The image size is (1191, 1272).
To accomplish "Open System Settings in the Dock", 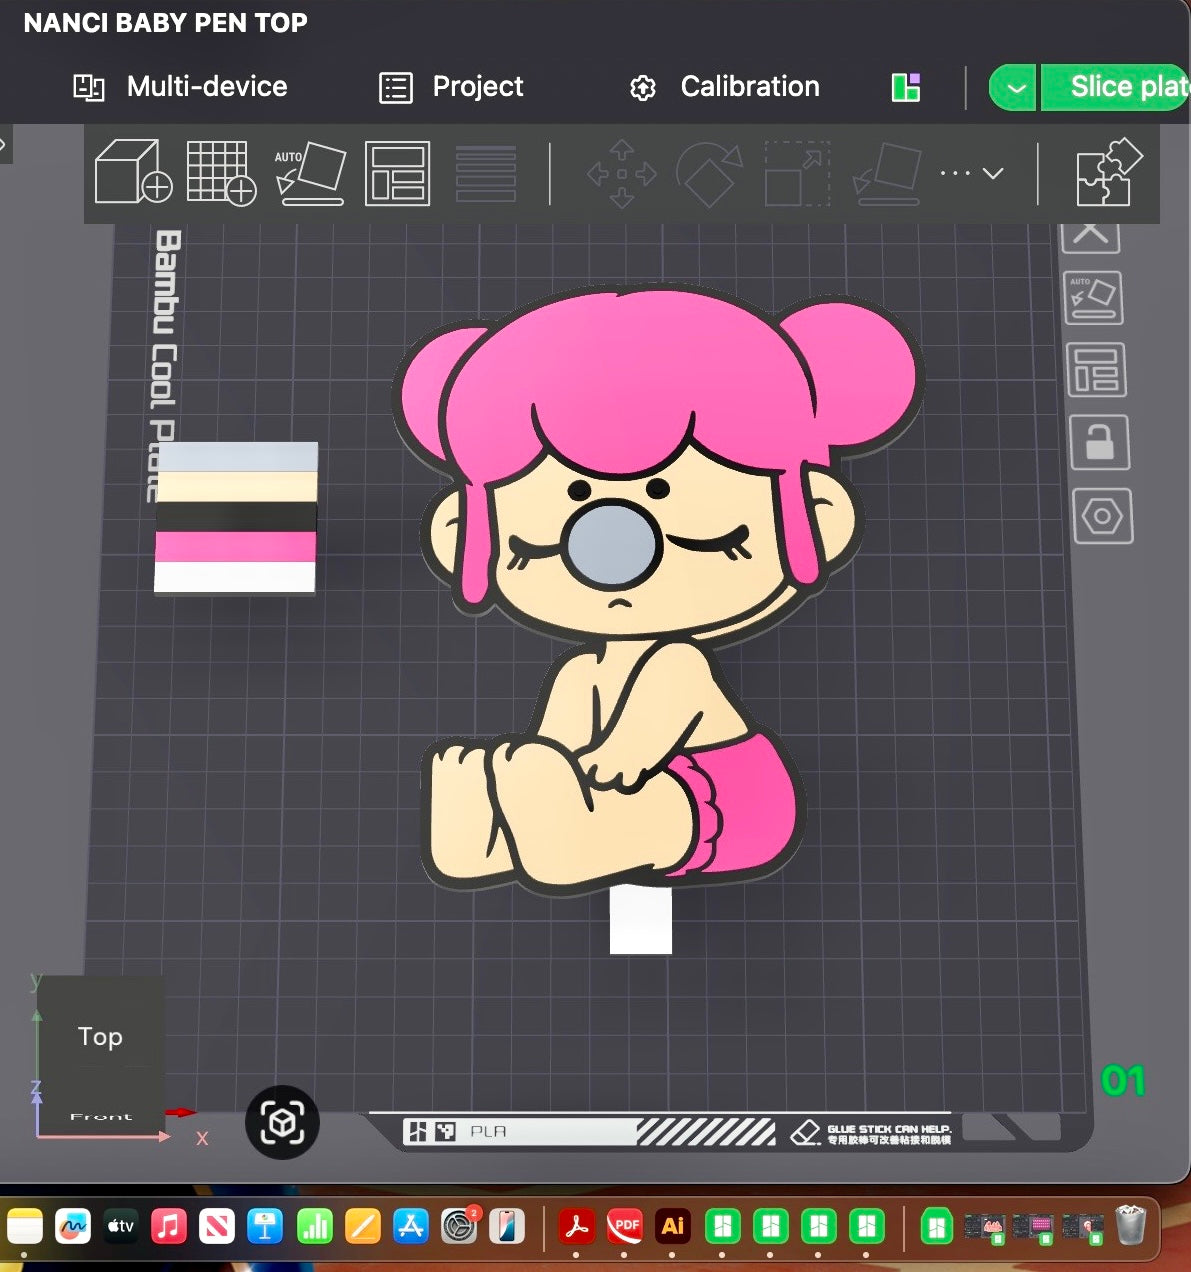I will pyautogui.click(x=459, y=1227).
